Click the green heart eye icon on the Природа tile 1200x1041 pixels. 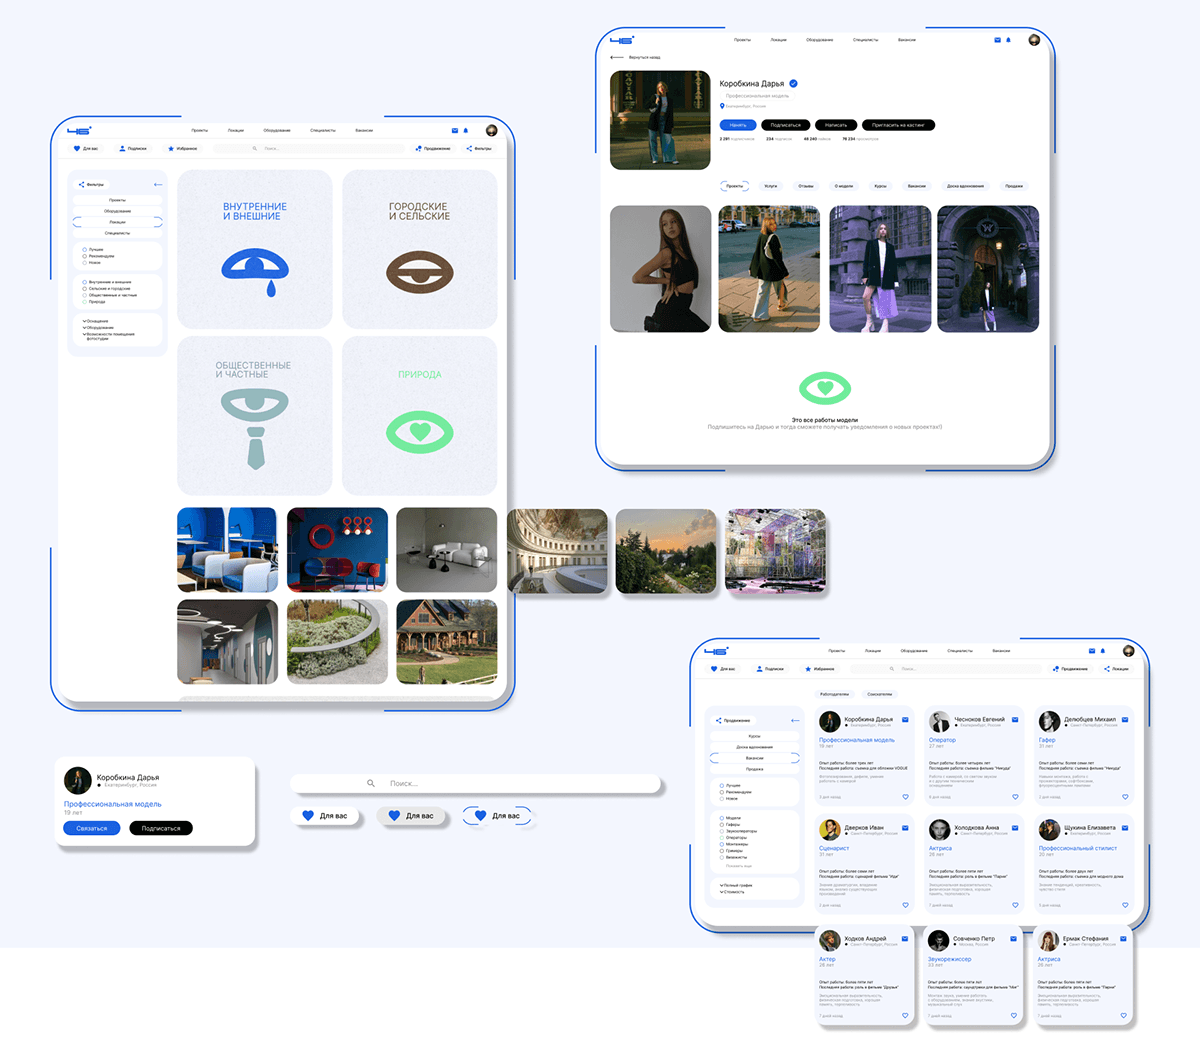tap(420, 432)
